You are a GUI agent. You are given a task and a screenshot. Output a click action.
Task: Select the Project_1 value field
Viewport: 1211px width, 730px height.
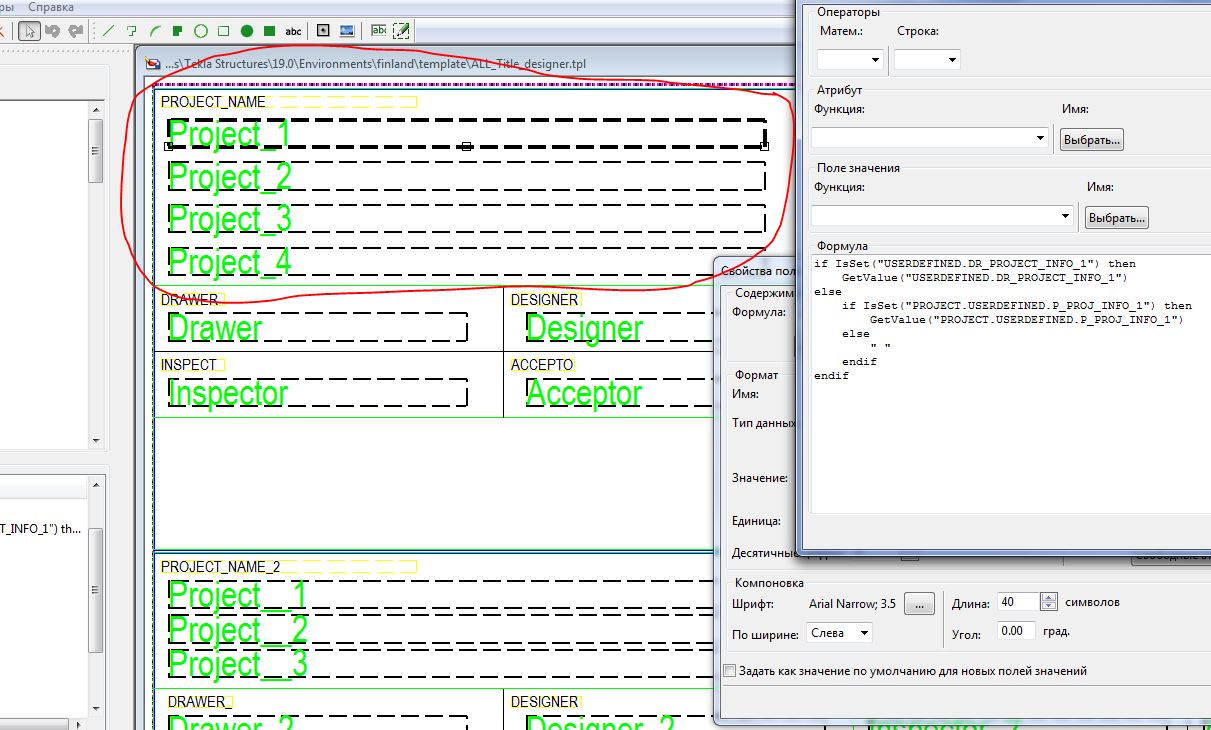466,134
